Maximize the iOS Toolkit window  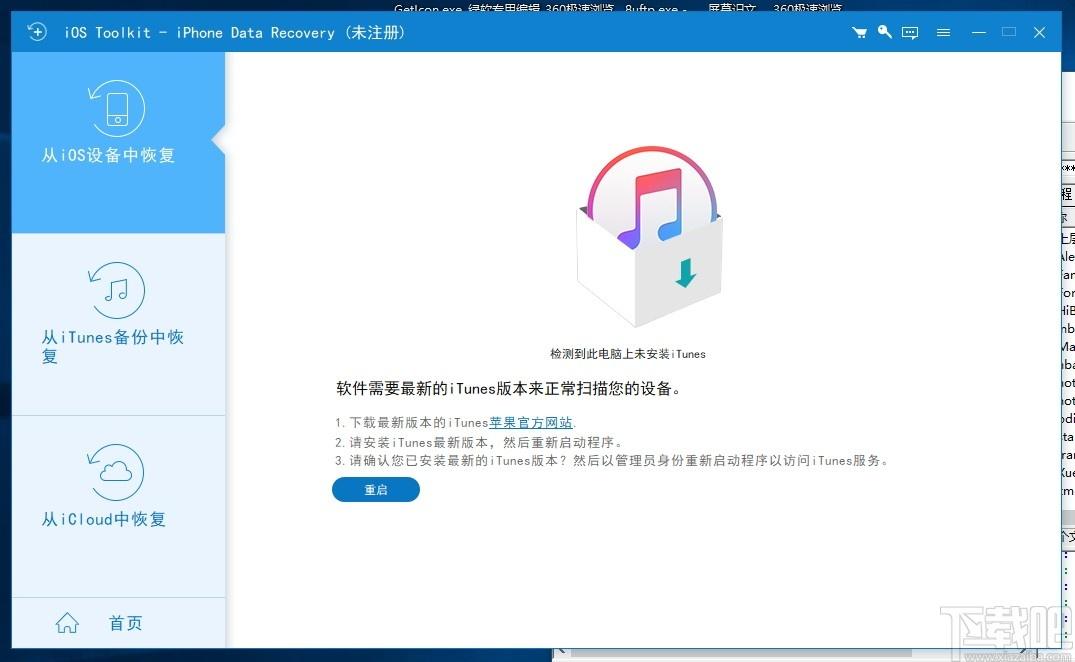coord(1008,32)
